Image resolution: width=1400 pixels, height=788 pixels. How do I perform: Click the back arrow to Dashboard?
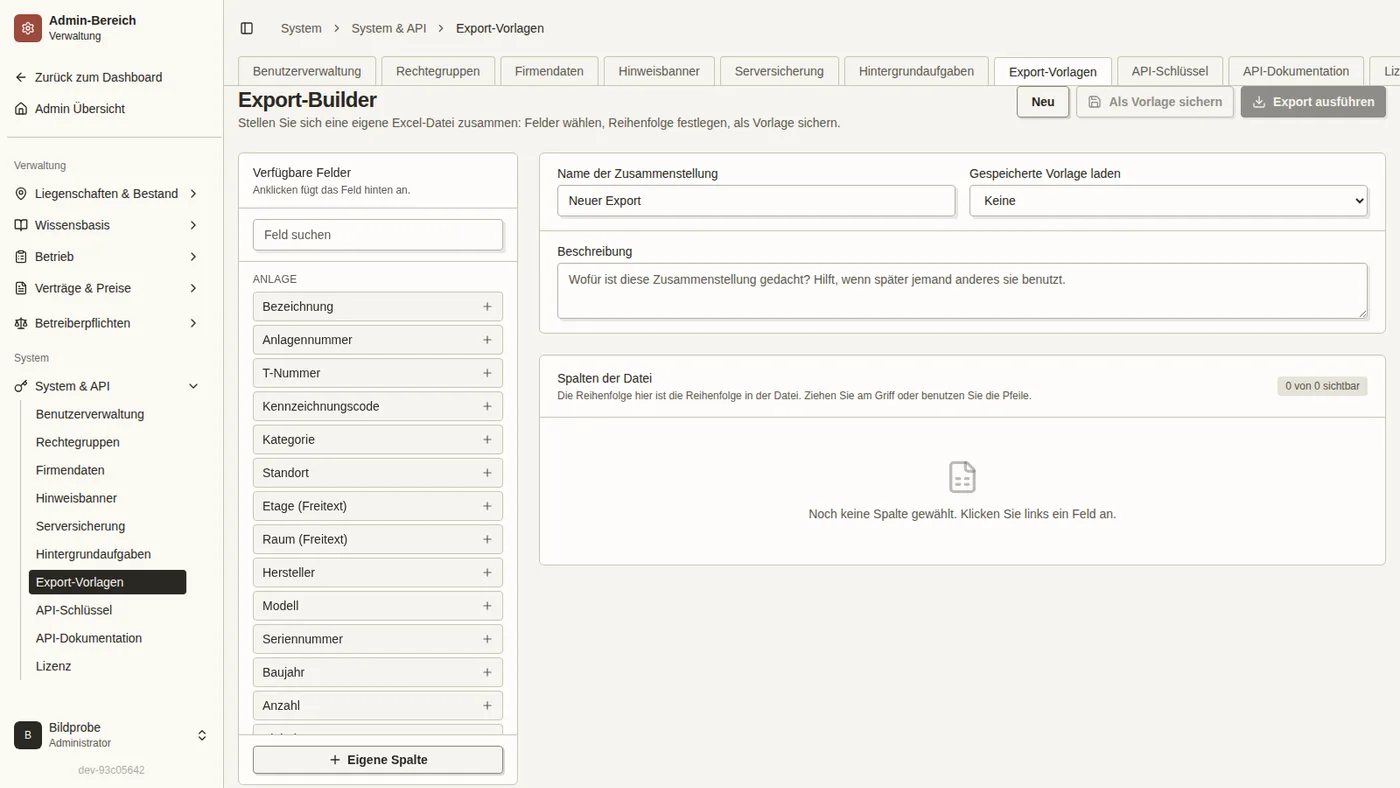tap(21, 77)
